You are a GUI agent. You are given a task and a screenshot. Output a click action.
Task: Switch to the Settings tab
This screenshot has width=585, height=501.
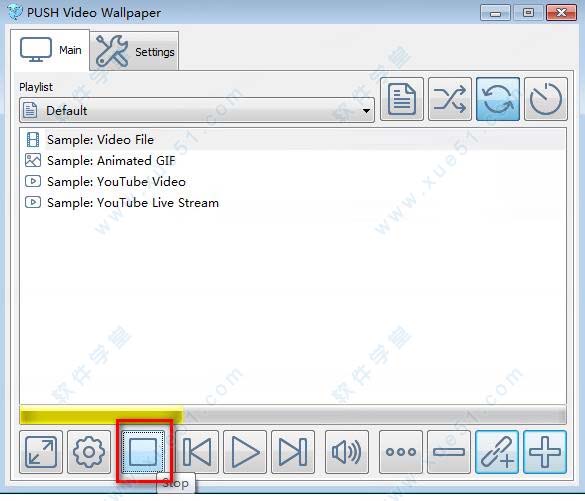134,51
